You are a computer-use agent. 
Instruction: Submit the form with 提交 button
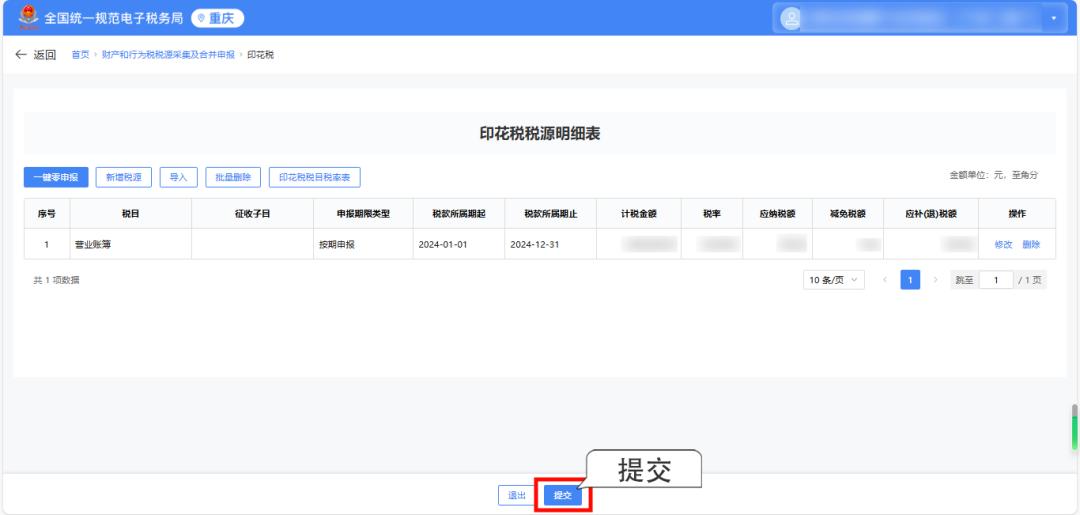(x=563, y=495)
